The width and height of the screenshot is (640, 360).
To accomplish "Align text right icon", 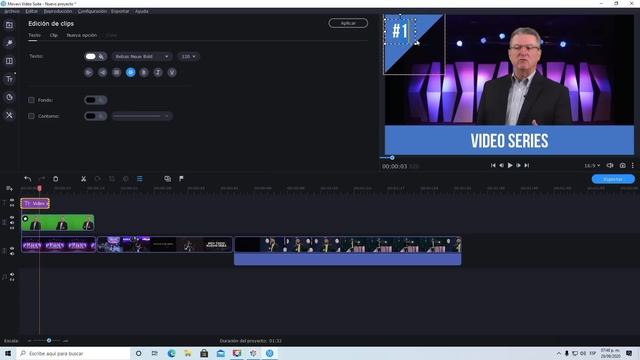I will 102,72.
